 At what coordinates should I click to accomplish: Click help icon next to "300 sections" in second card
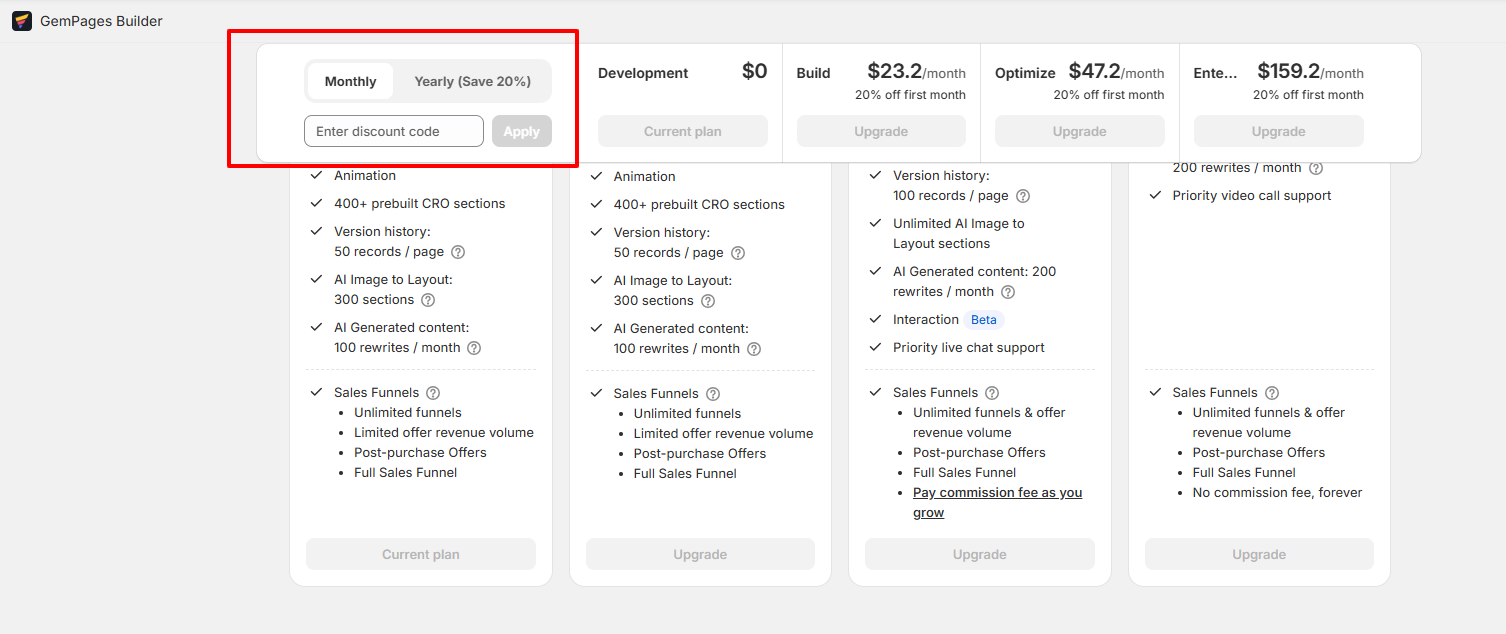click(708, 301)
